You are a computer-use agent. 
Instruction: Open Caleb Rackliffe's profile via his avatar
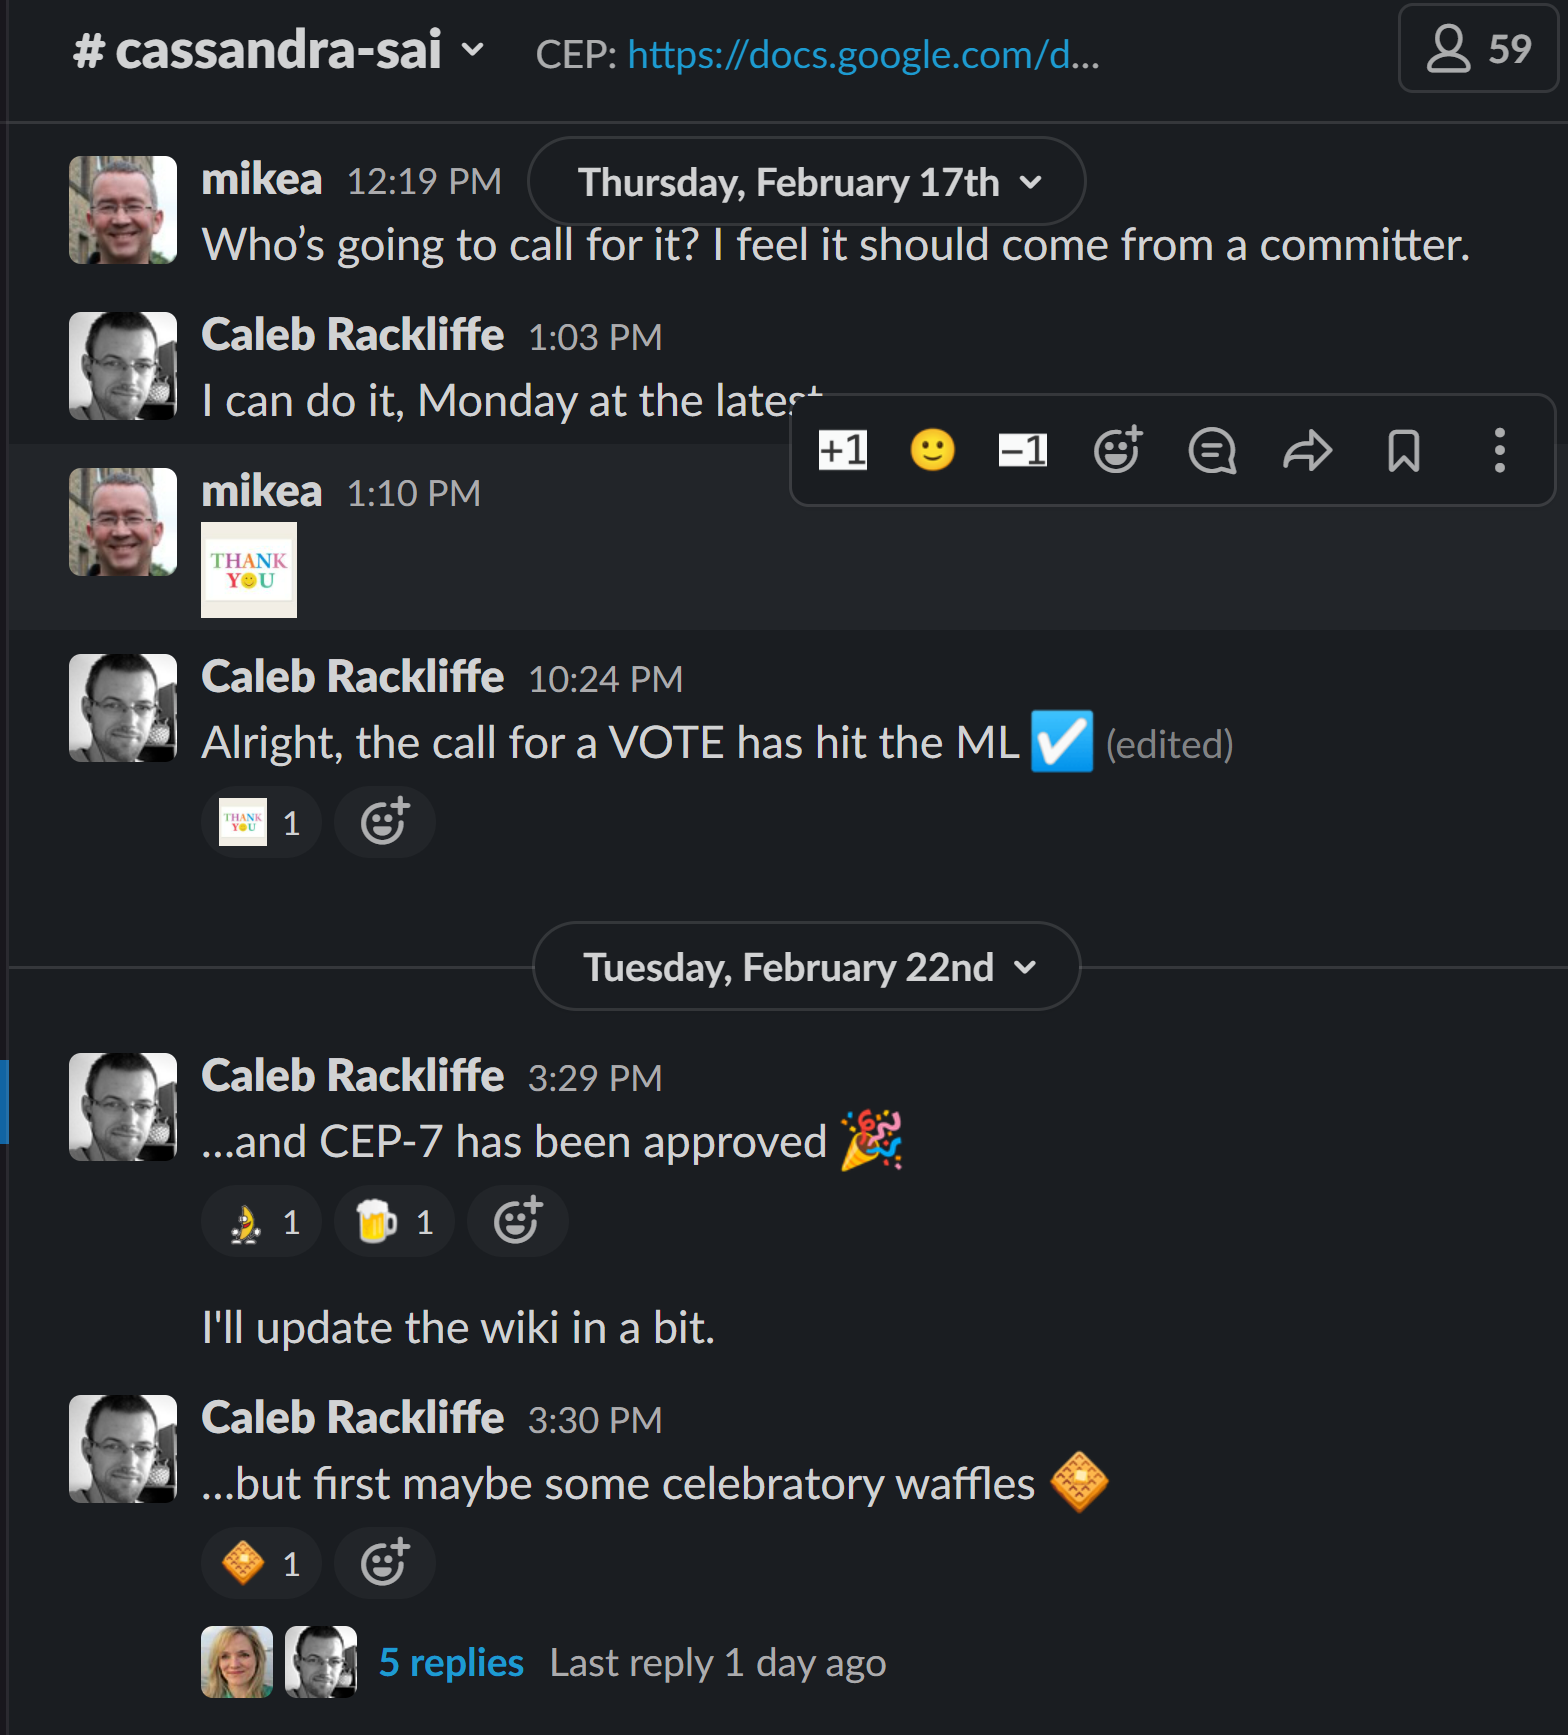[121, 365]
